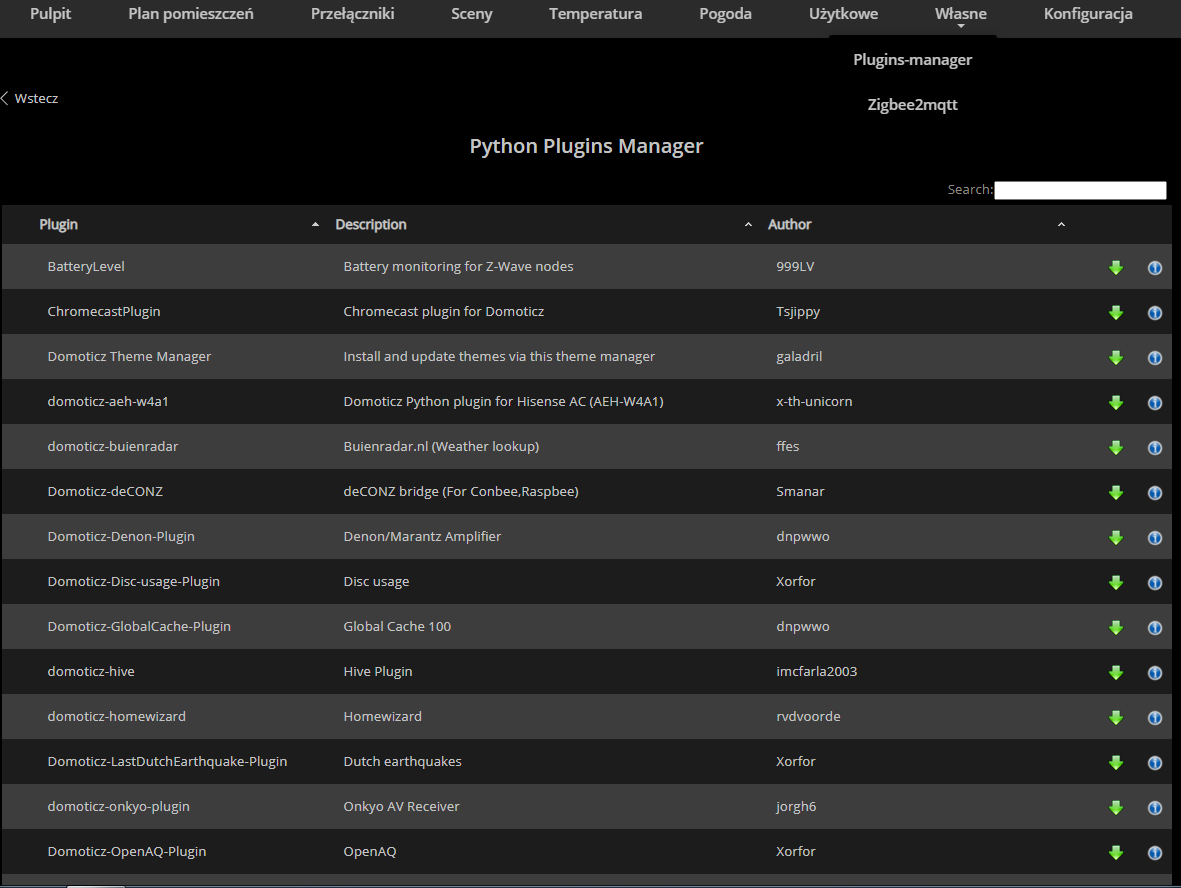The image size is (1181, 888).
Task: Open info for Domoticz-OpenAQ-Plugin
Action: pos(1154,853)
